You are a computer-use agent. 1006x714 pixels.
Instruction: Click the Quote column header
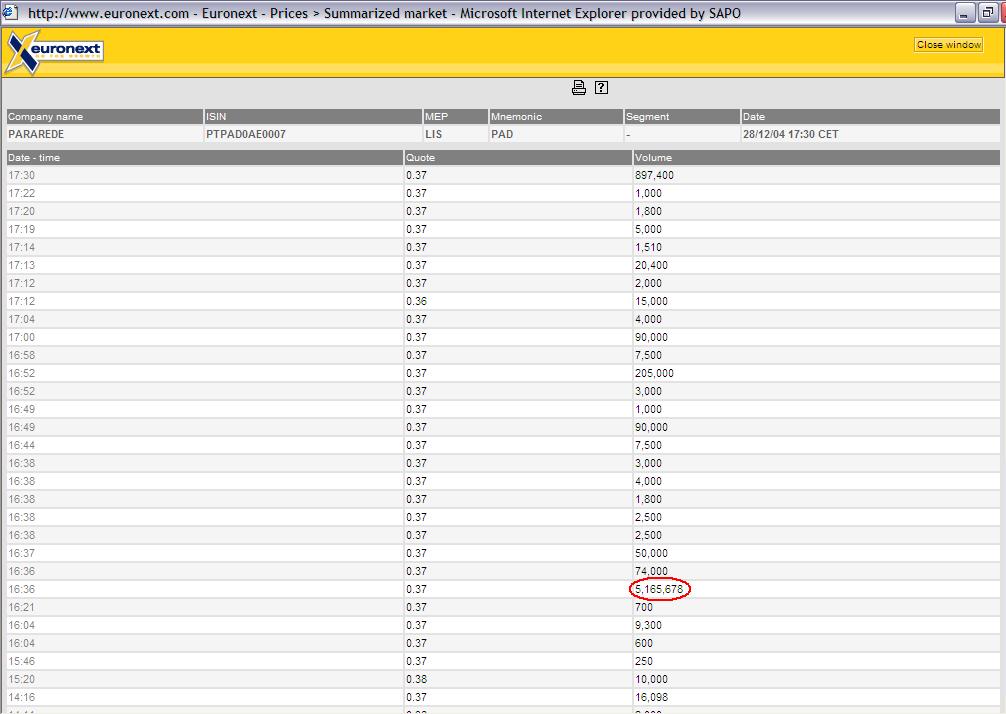tap(420, 158)
